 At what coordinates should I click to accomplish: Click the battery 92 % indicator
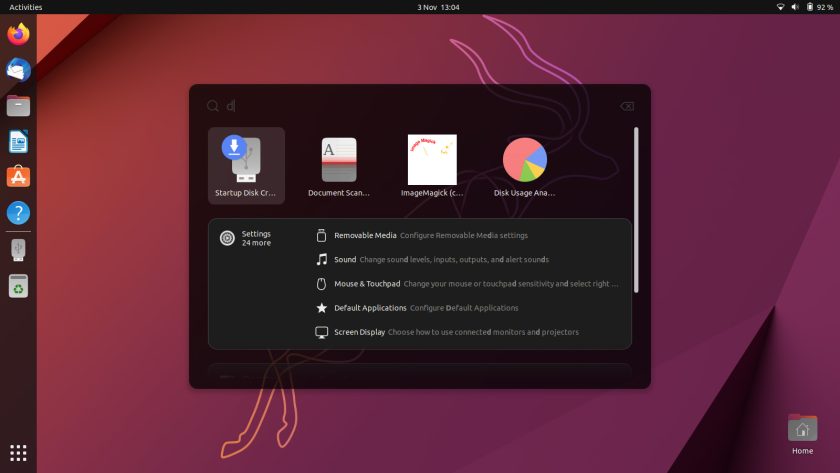tap(820, 7)
